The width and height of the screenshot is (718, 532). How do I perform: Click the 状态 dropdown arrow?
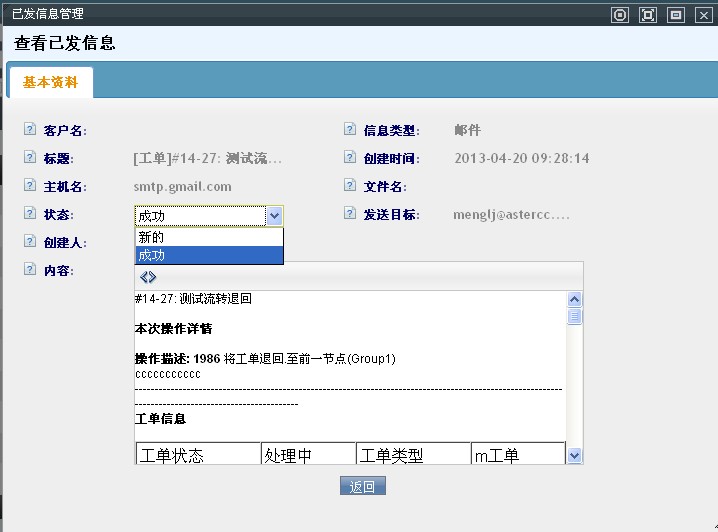(x=275, y=216)
